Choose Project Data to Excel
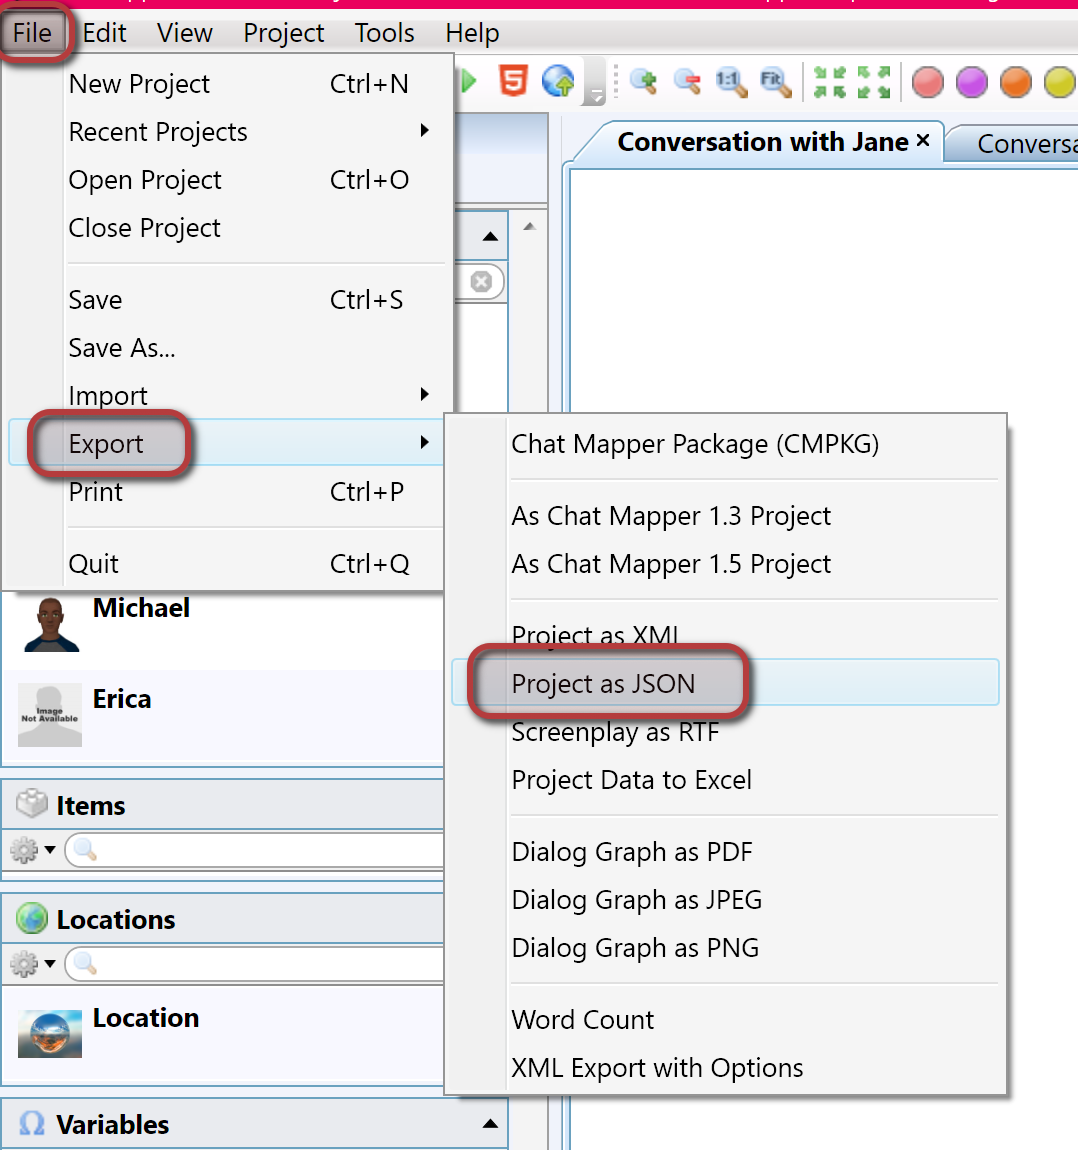This screenshot has height=1150, width=1078. pyautogui.click(x=726, y=780)
